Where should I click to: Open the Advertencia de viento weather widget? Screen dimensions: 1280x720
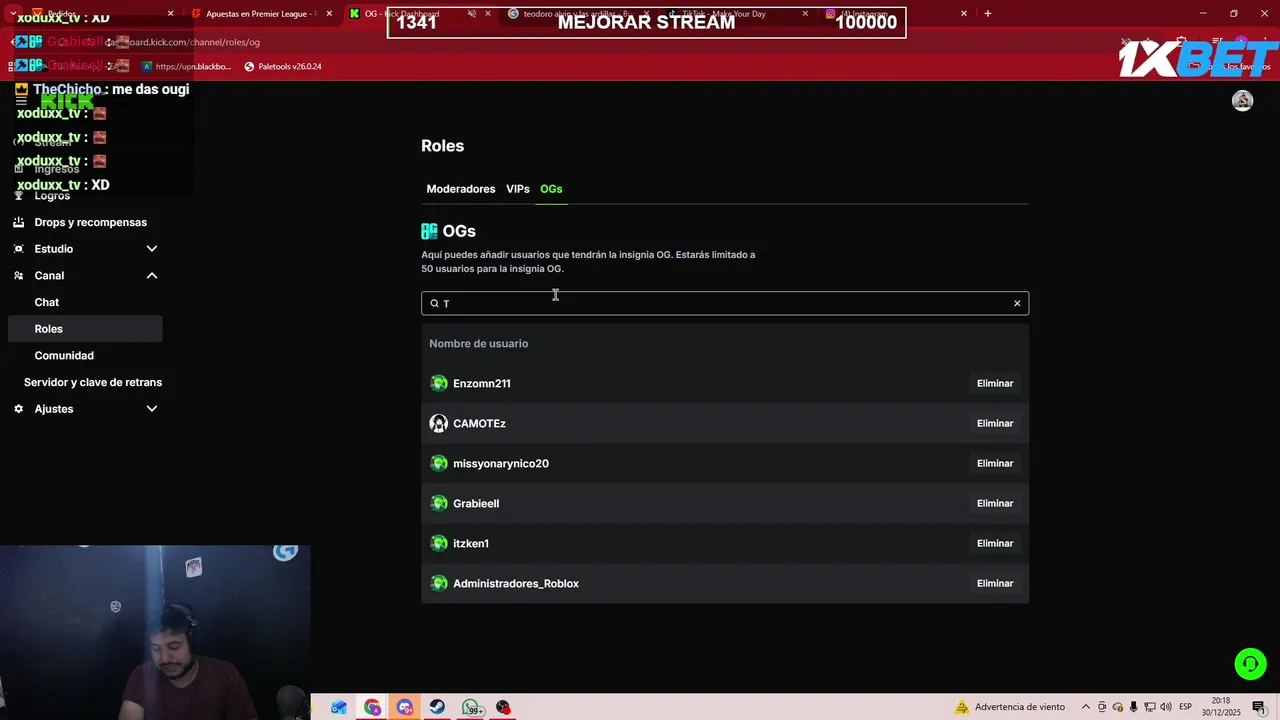tap(1010, 707)
